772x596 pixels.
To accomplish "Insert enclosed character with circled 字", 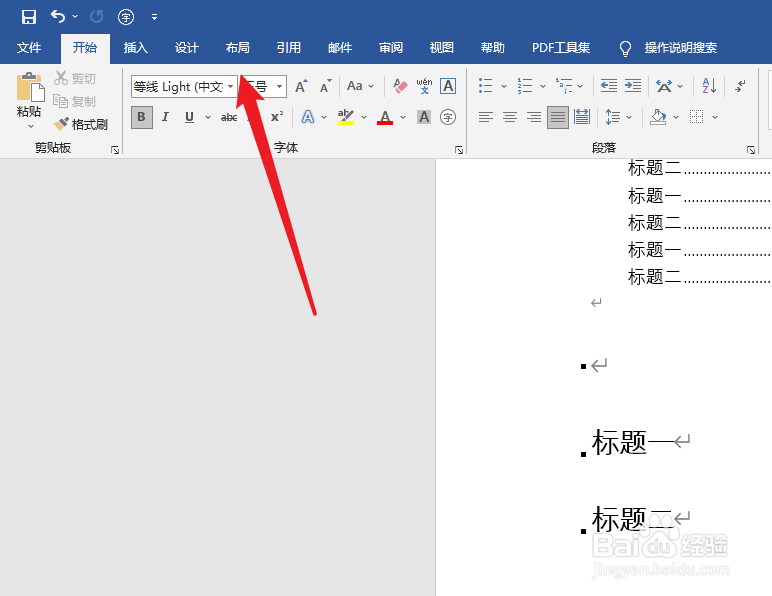I will [x=448, y=117].
